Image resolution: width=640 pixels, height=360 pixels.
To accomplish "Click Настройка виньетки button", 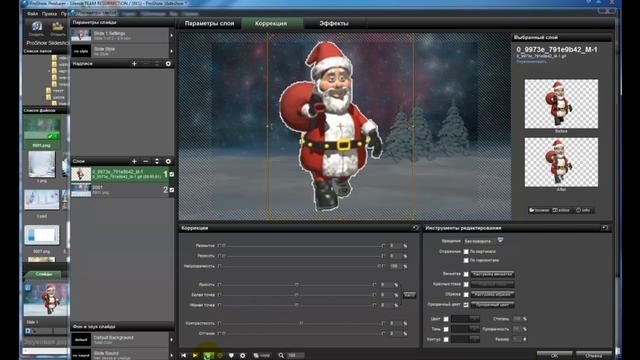I will 493,274.
